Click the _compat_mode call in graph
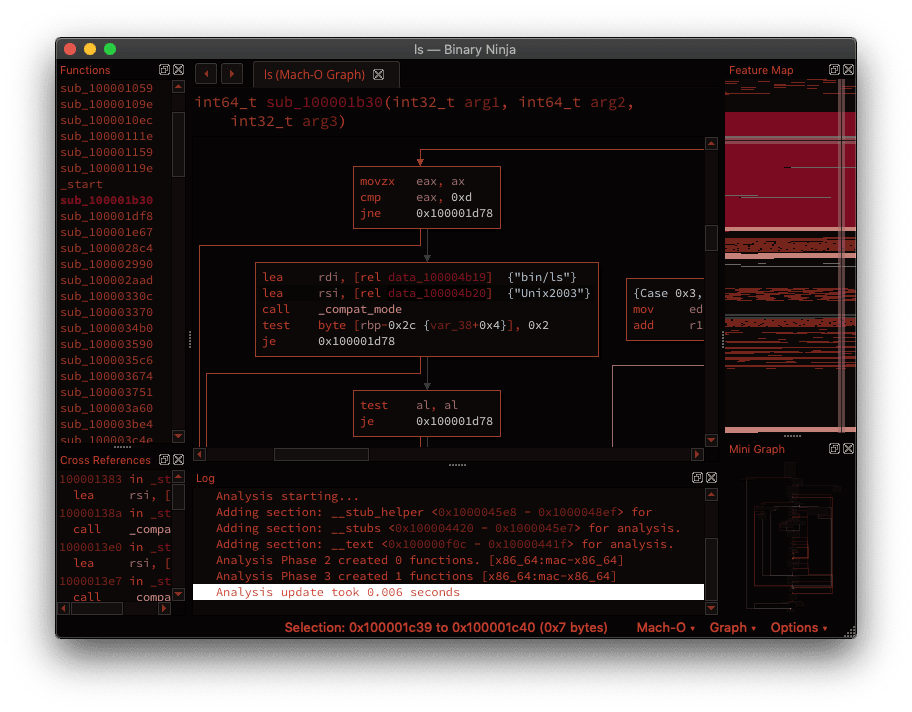 [x=359, y=309]
